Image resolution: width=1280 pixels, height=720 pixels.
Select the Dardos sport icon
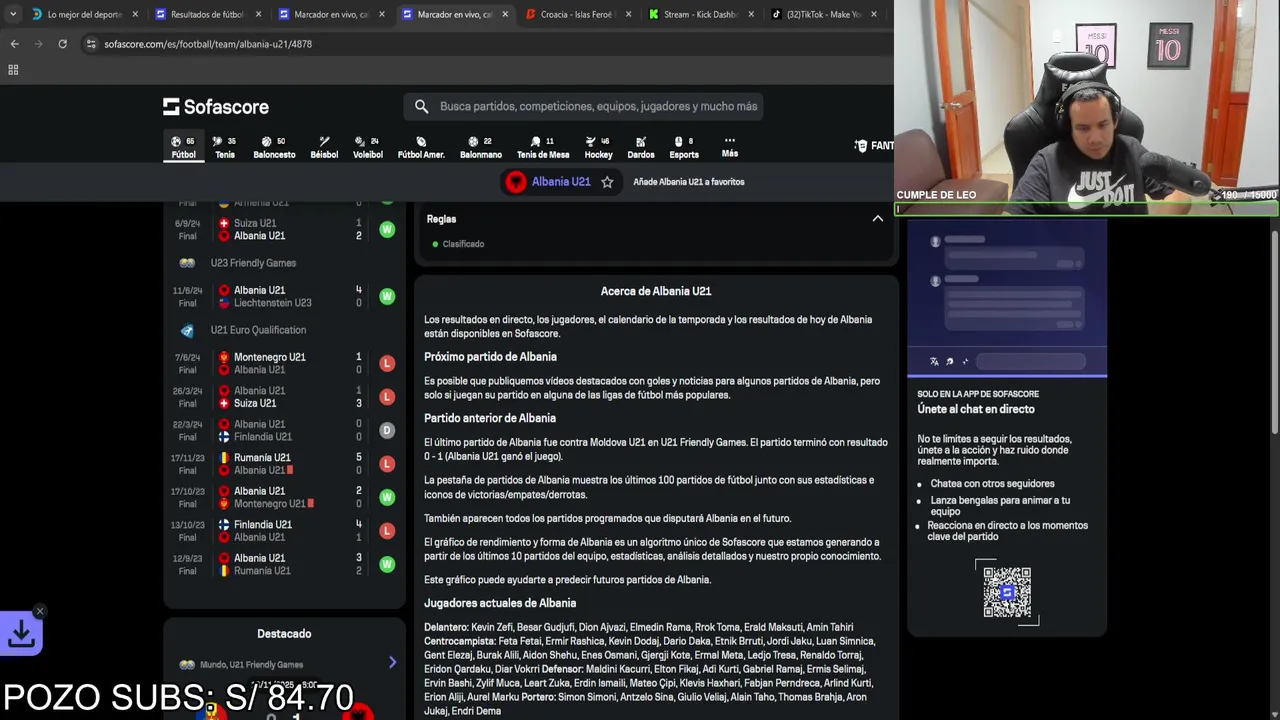(641, 147)
